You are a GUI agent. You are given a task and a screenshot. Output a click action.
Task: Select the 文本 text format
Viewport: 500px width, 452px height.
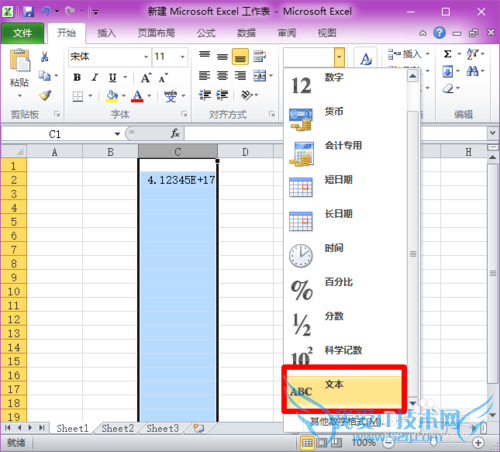[345, 391]
